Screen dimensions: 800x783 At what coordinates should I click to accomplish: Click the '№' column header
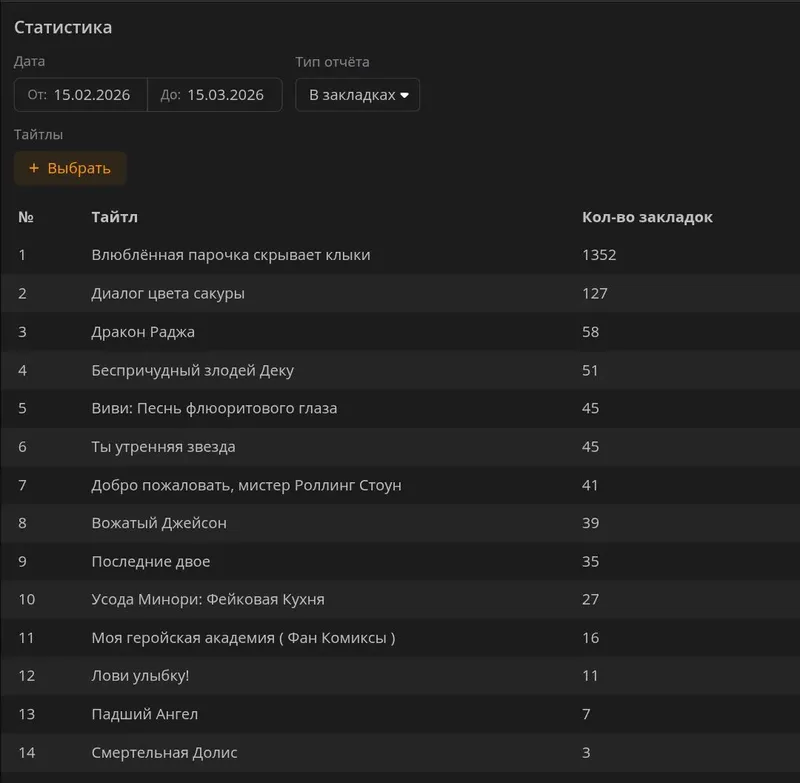click(x=26, y=217)
